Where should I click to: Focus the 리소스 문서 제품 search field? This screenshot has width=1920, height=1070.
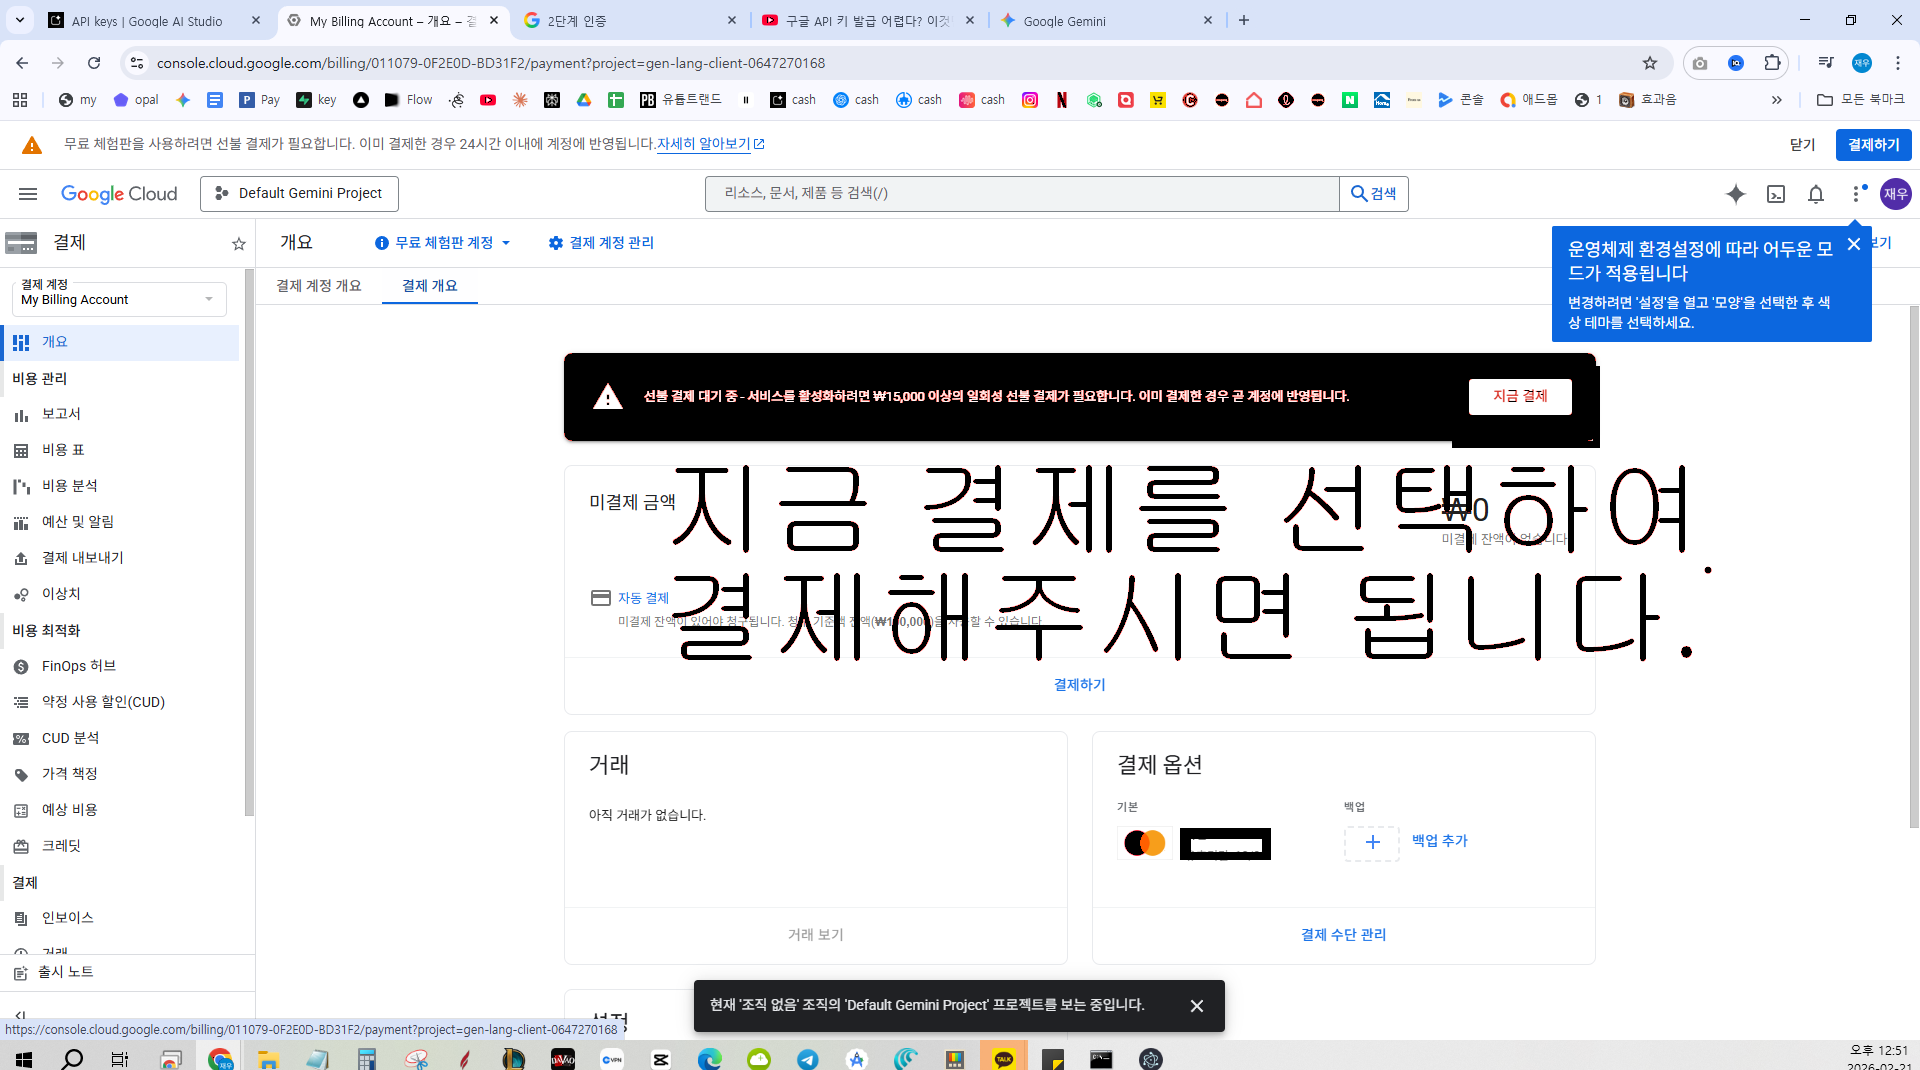pos(1021,193)
